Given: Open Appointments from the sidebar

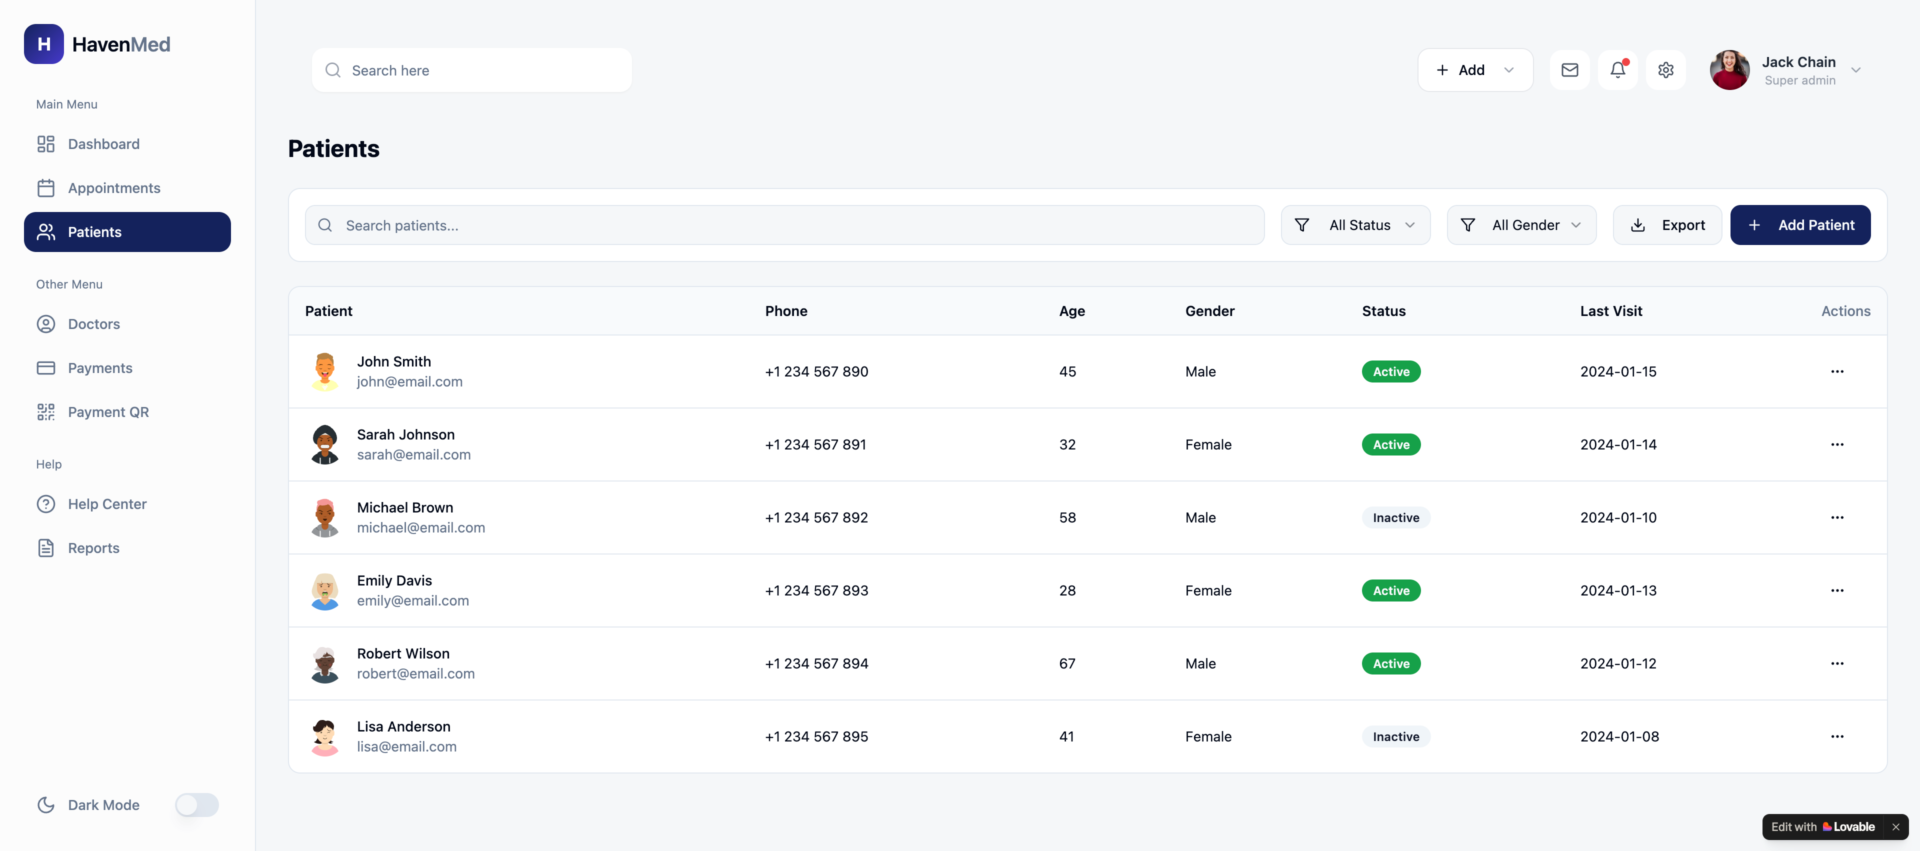Looking at the screenshot, I should click(x=113, y=188).
